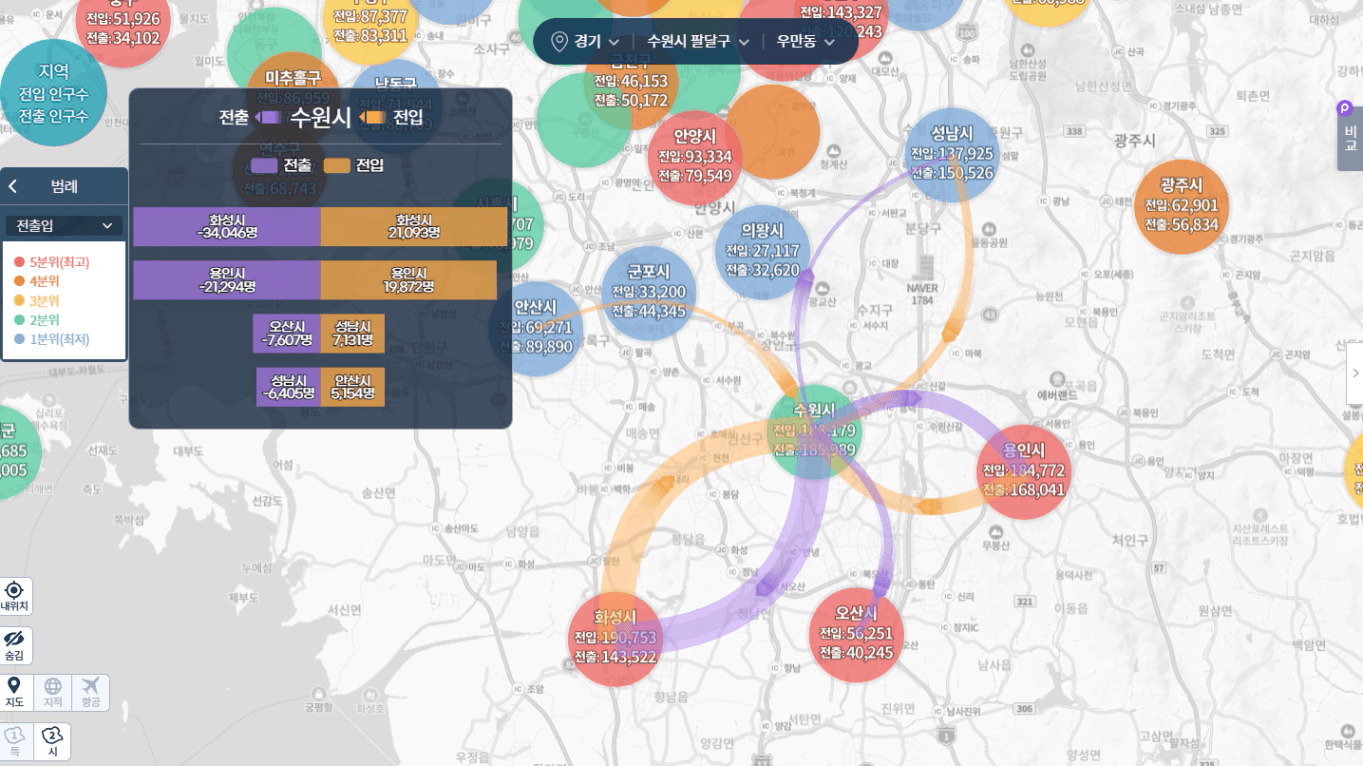Click 오산시 -7,607명 outflow bar
This screenshot has height=766, width=1363.
(287, 334)
